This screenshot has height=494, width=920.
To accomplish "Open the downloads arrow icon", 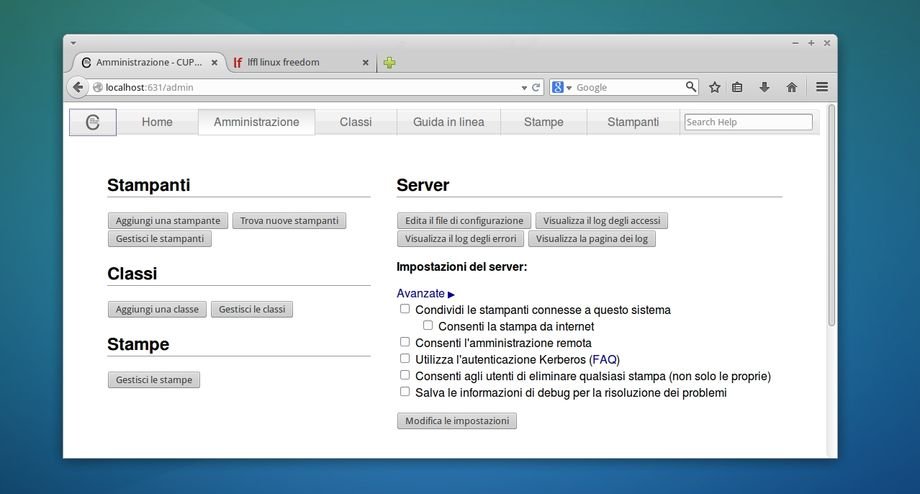I will point(764,87).
